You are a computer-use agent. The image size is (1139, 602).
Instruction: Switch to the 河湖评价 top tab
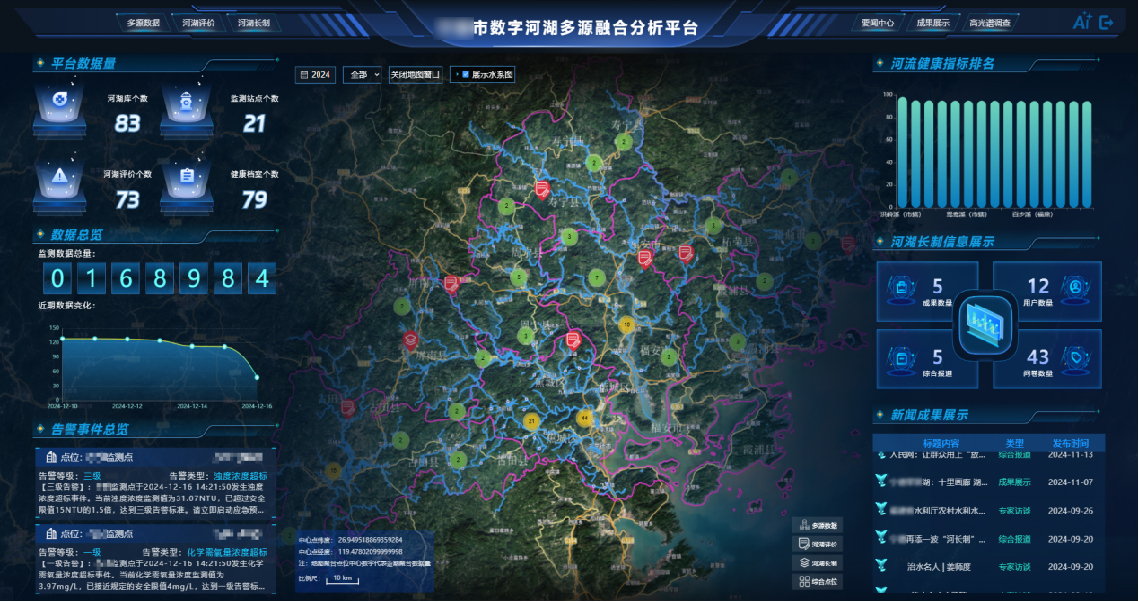click(x=200, y=22)
